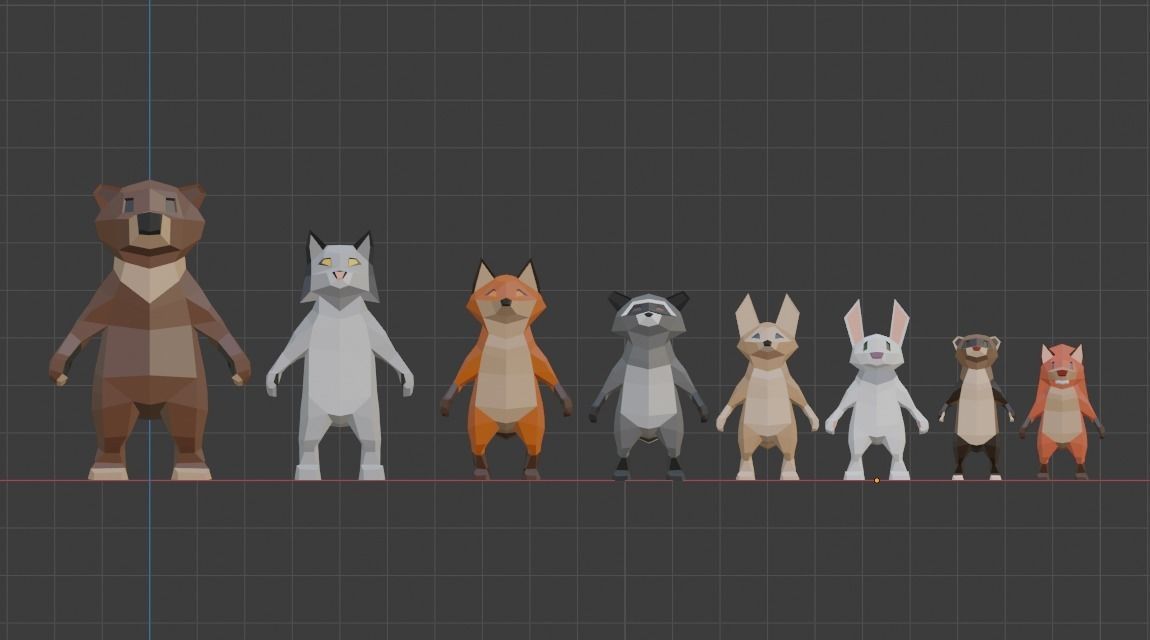Select the small orange hamster model
The width and height of the screenshot is (1150, 640).
click(x=1061, y=411)
